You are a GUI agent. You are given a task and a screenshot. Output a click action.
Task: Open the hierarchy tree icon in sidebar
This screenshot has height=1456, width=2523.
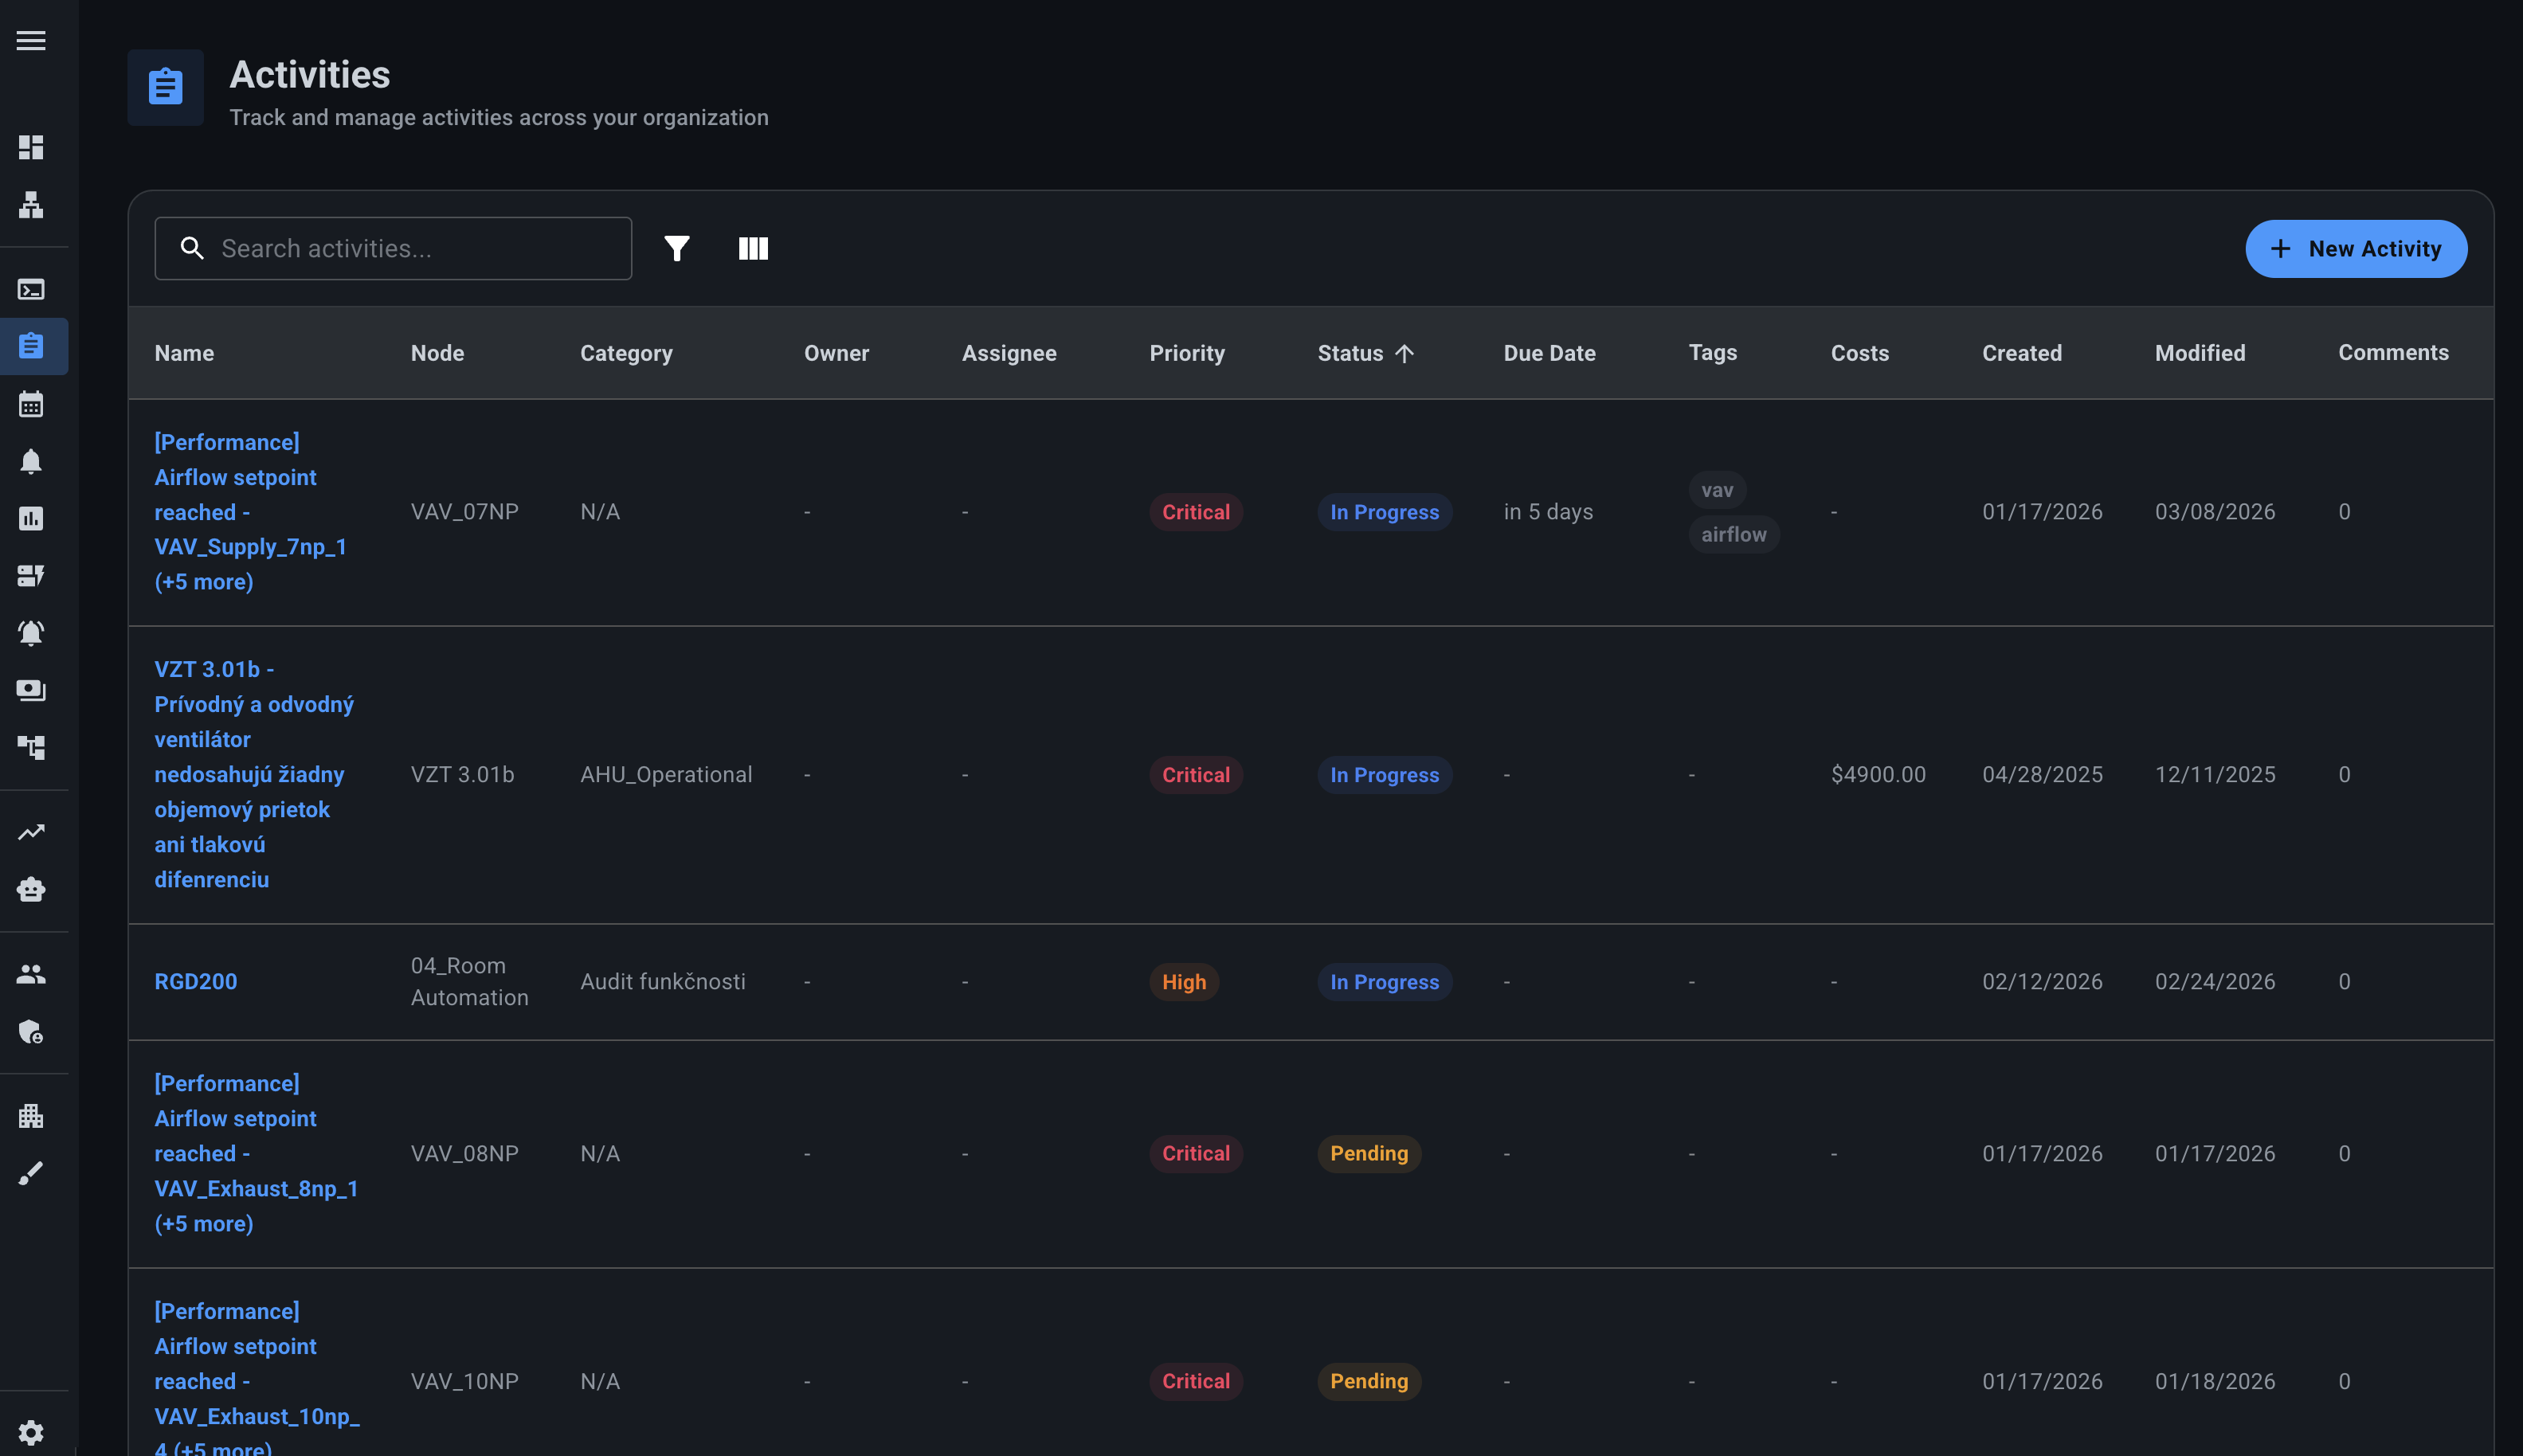coord(31,205)
